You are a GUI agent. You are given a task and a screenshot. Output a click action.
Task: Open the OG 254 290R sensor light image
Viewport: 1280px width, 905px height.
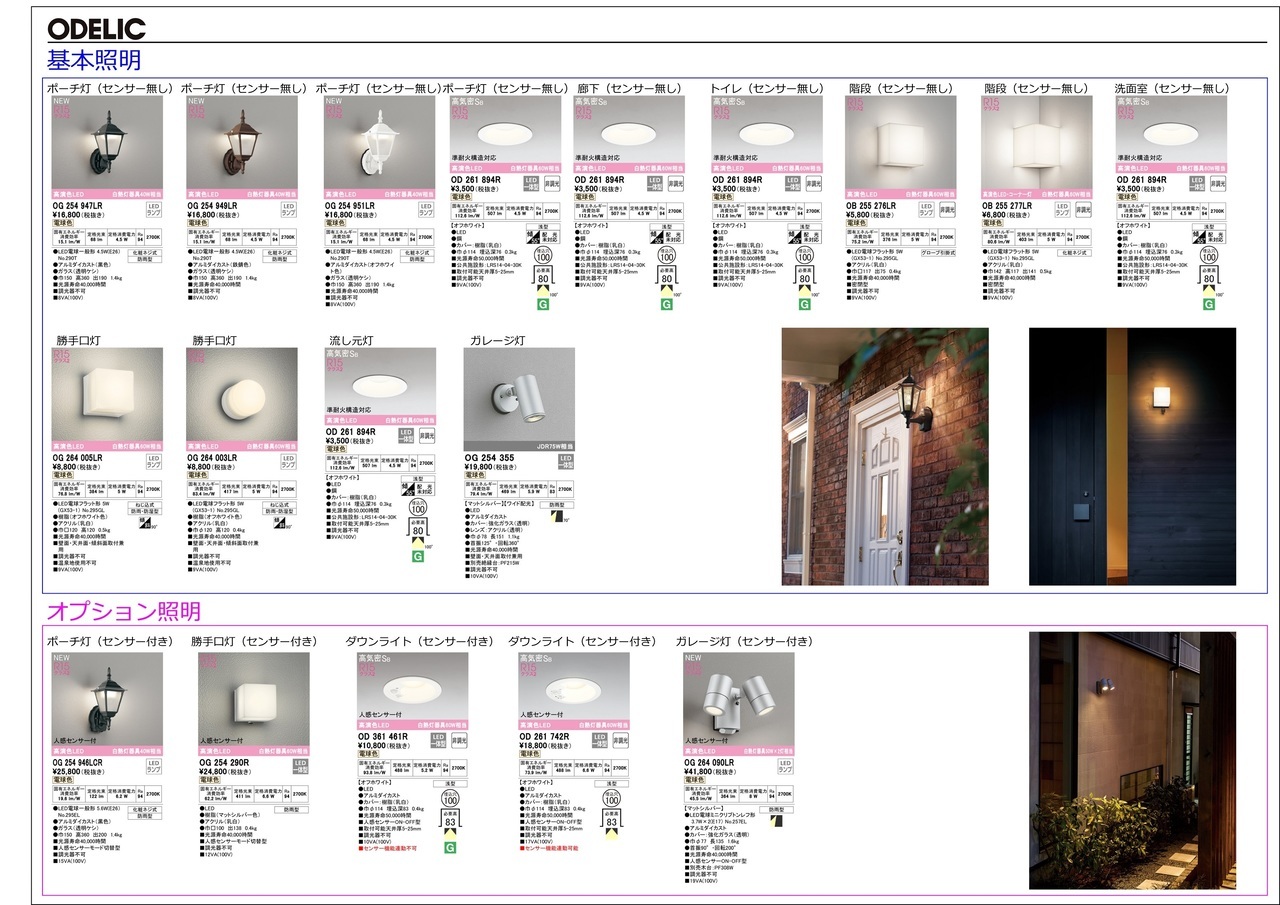tap(254, 704)
